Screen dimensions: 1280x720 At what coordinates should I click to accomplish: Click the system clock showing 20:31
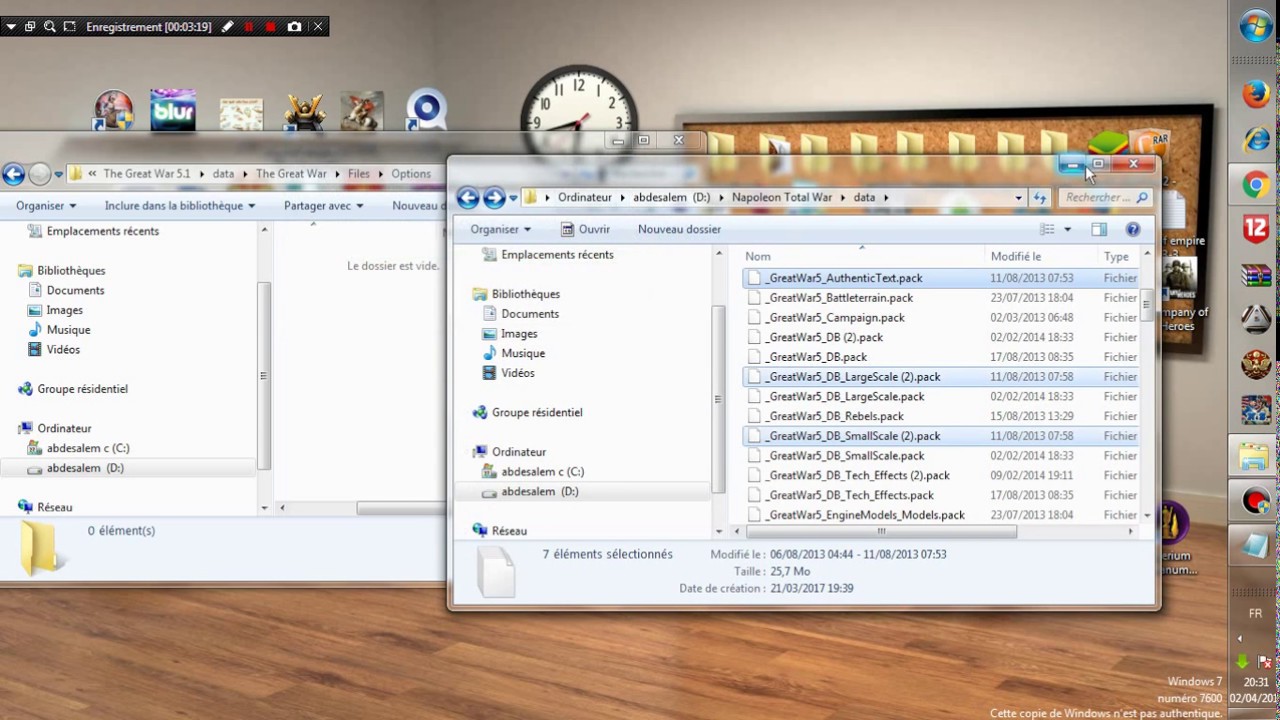point(1257,683)
